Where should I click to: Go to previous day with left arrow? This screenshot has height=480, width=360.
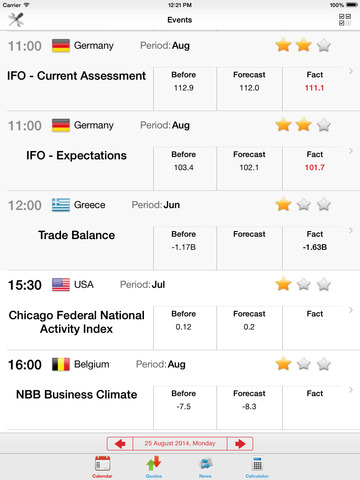click(x=120, y=444)
